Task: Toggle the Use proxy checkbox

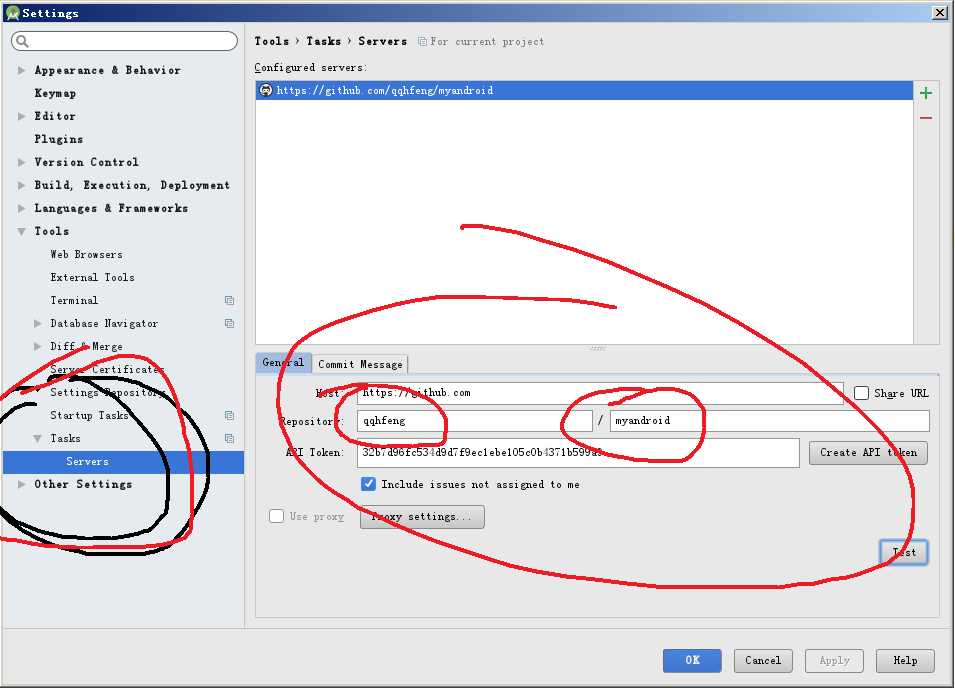Action: click(277, 516)
